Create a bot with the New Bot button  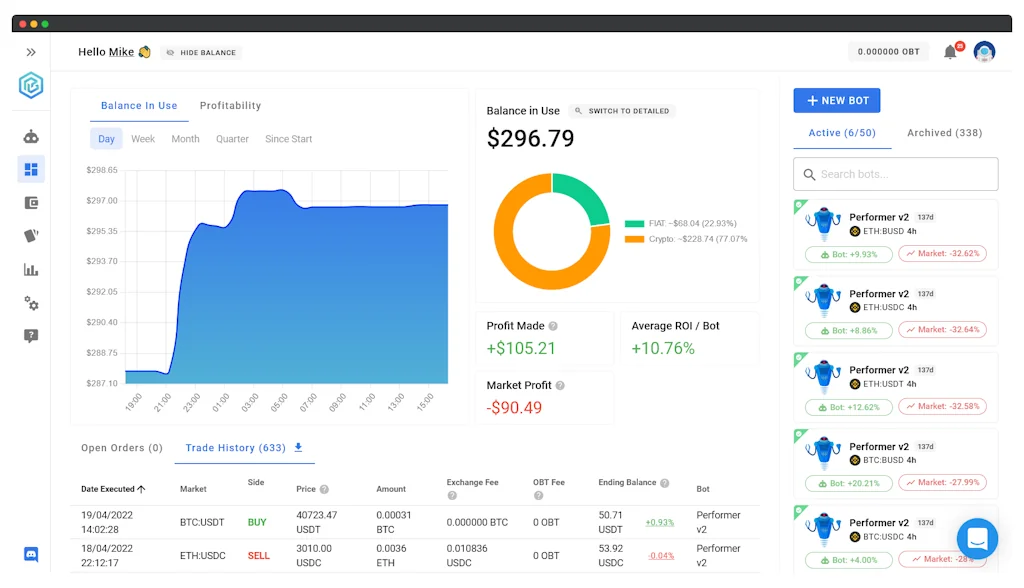(836, 100)
